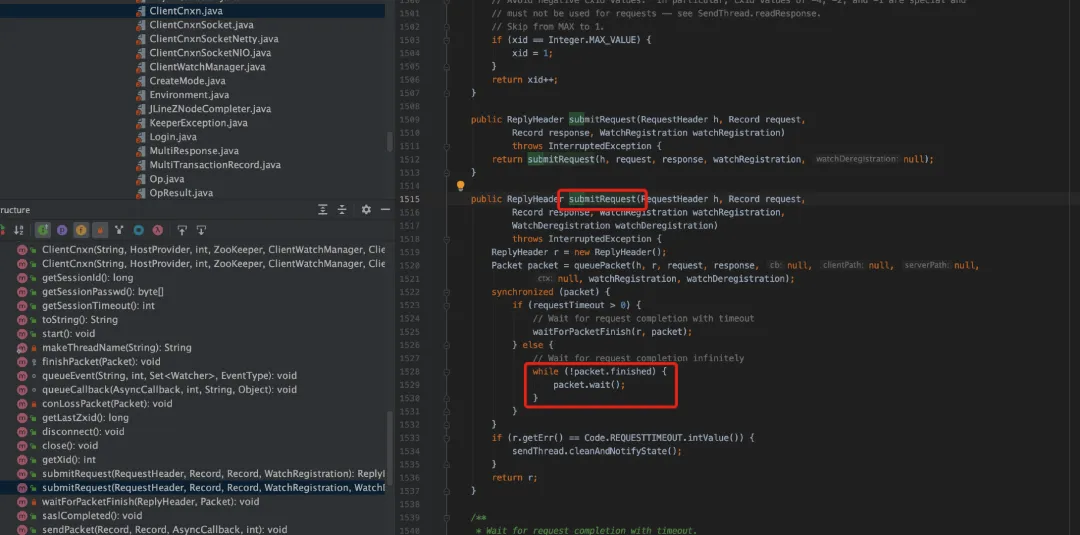Collapse the if block fold at line 1523
This screenshot has height=535, width=1080.
[446, 305]
